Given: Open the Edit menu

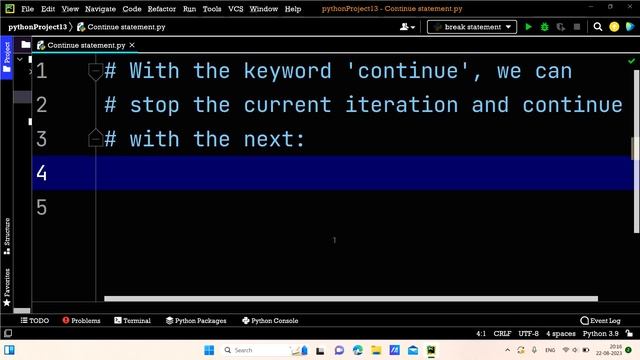Looking at the screenshot, I should coord(48,9).
